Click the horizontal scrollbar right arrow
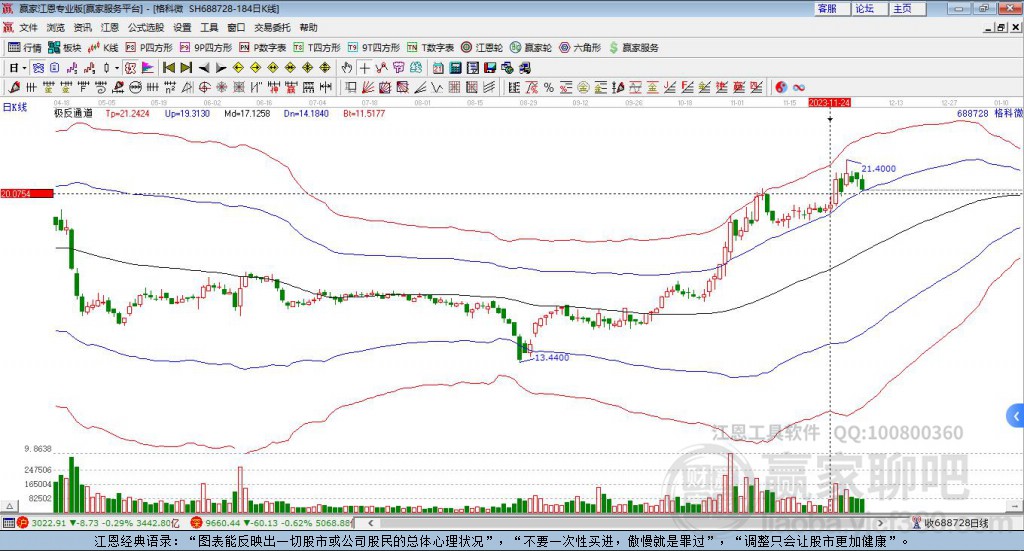1024x551 pixels. (880, 523)
